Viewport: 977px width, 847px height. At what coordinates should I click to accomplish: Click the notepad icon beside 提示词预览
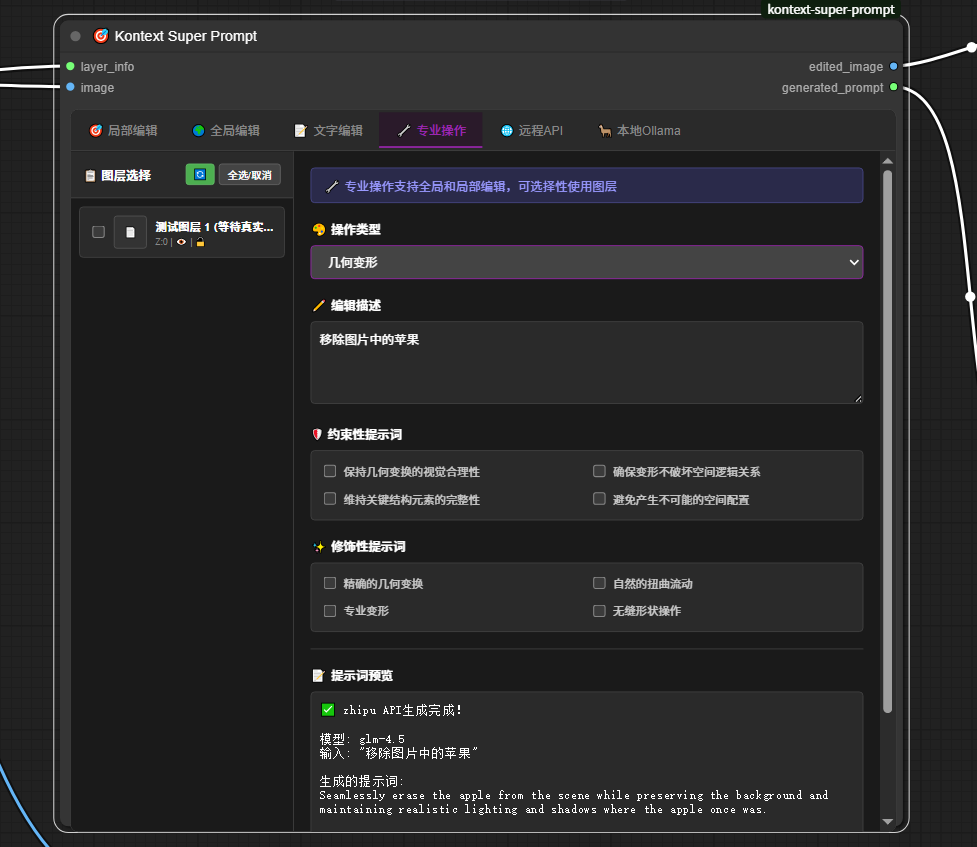tap(319, 676)
